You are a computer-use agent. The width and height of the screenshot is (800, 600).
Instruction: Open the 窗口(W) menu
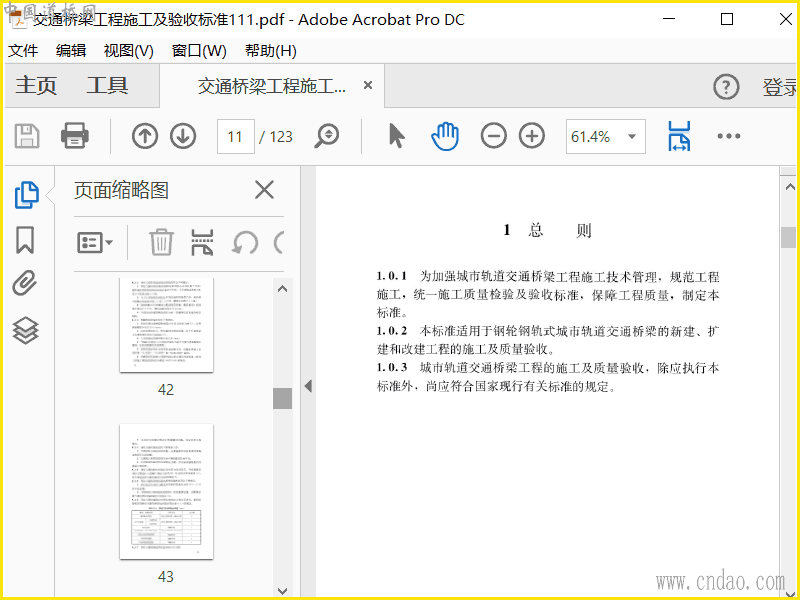point(199,51)
